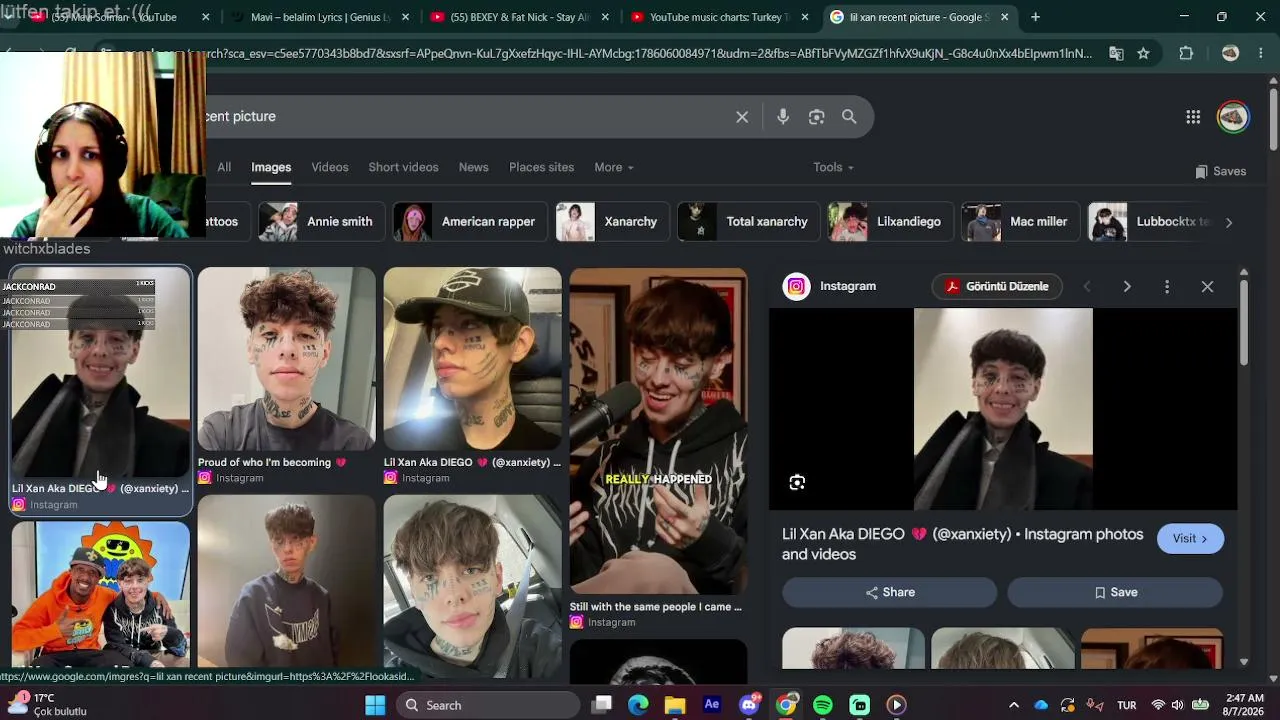Click the Instagram source in preview panel header
Image resolution: width=1280 pixels, height=720 pixels.
[830, 286]
